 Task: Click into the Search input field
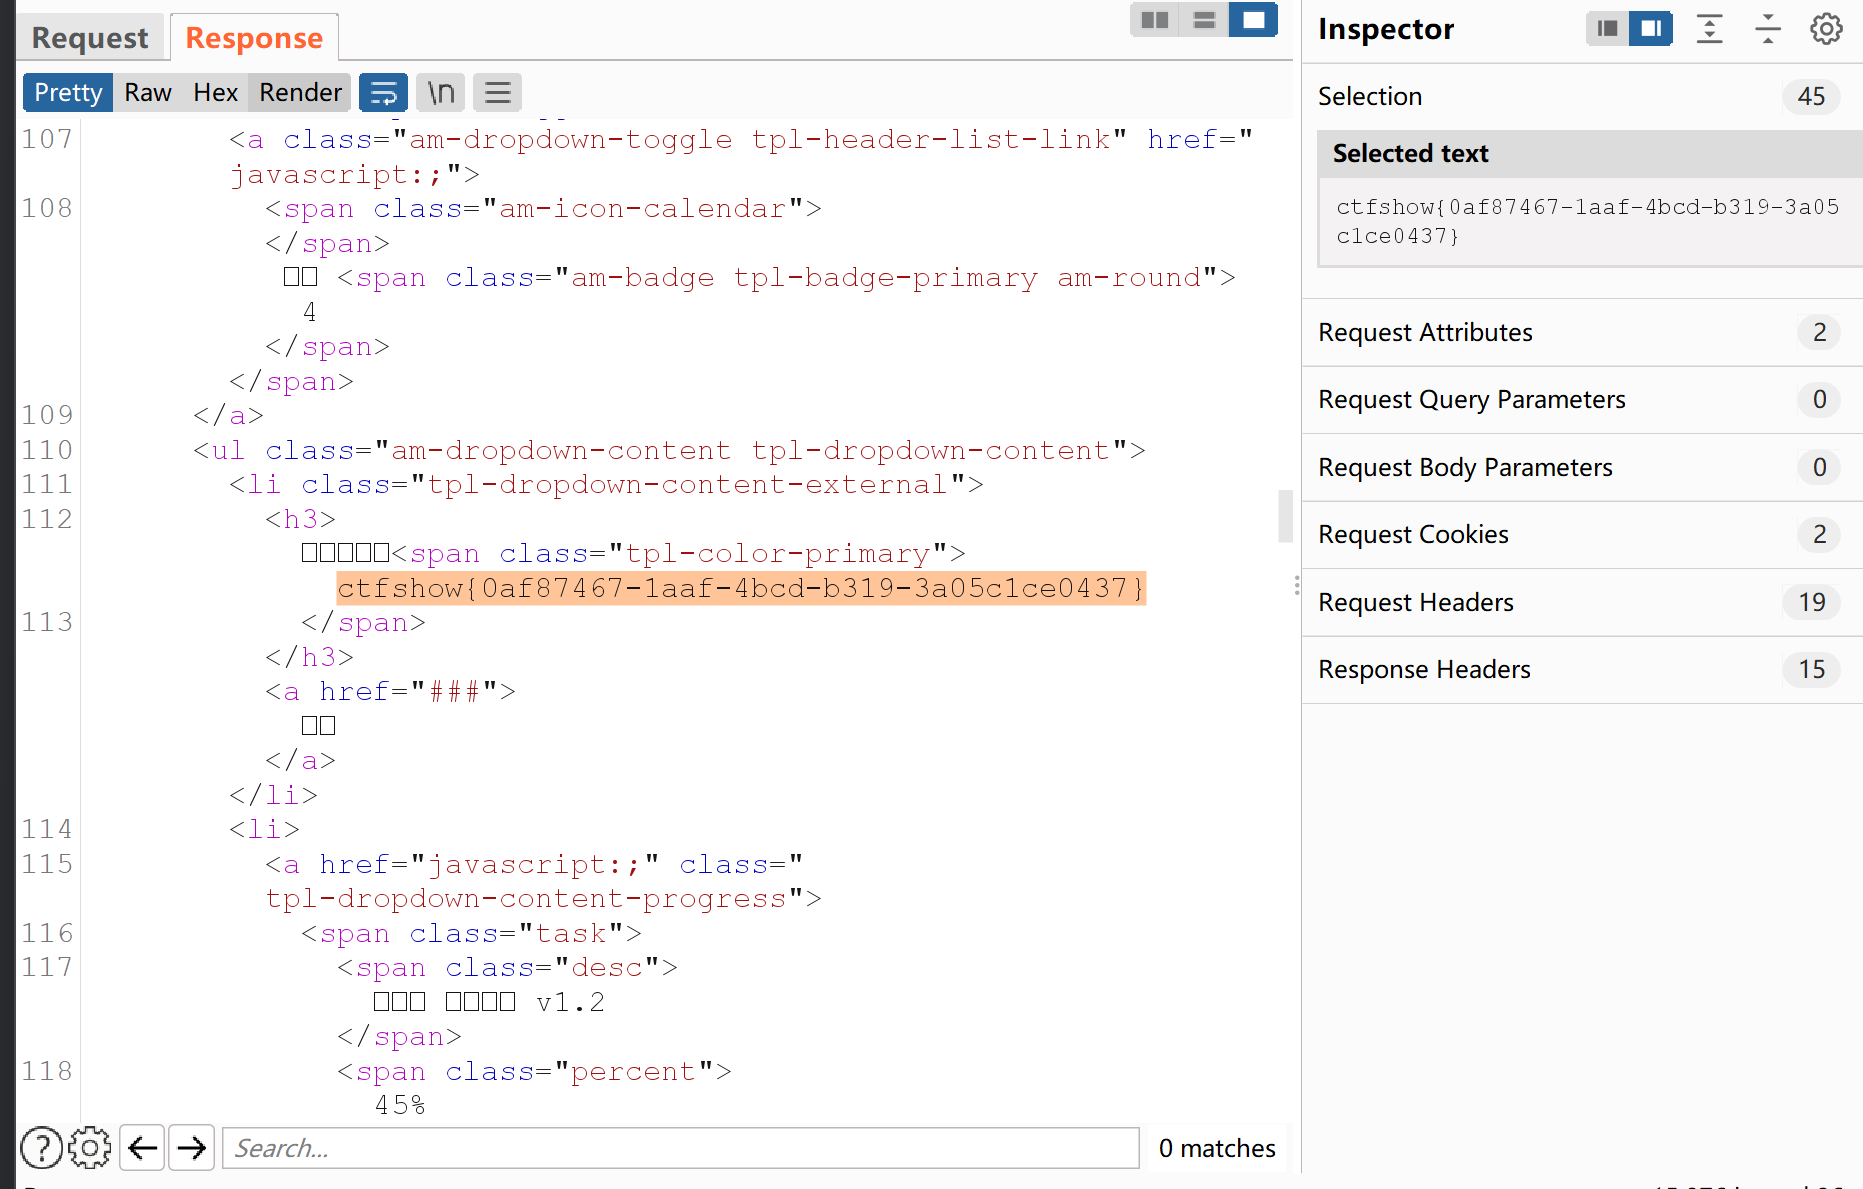pos(680,1148)
